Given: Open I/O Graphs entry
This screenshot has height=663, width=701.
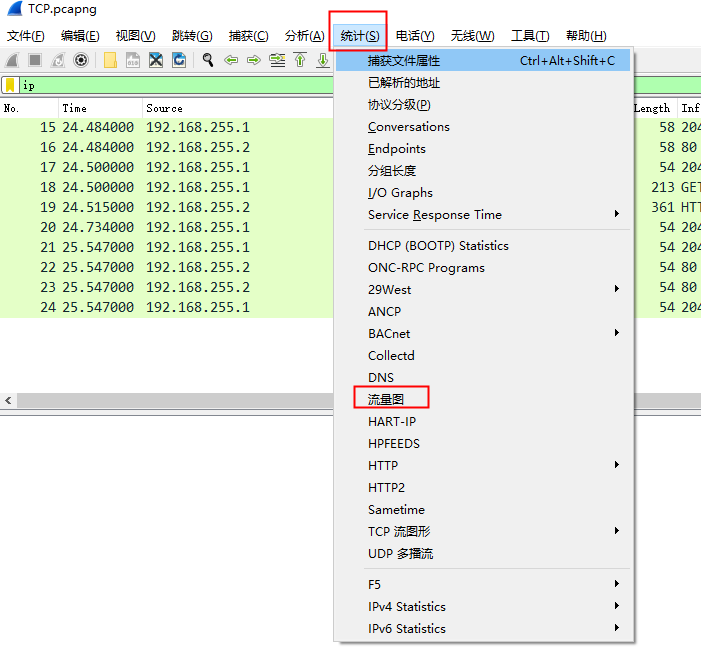Looking at the screenshot, I should (x=483, y=192).
